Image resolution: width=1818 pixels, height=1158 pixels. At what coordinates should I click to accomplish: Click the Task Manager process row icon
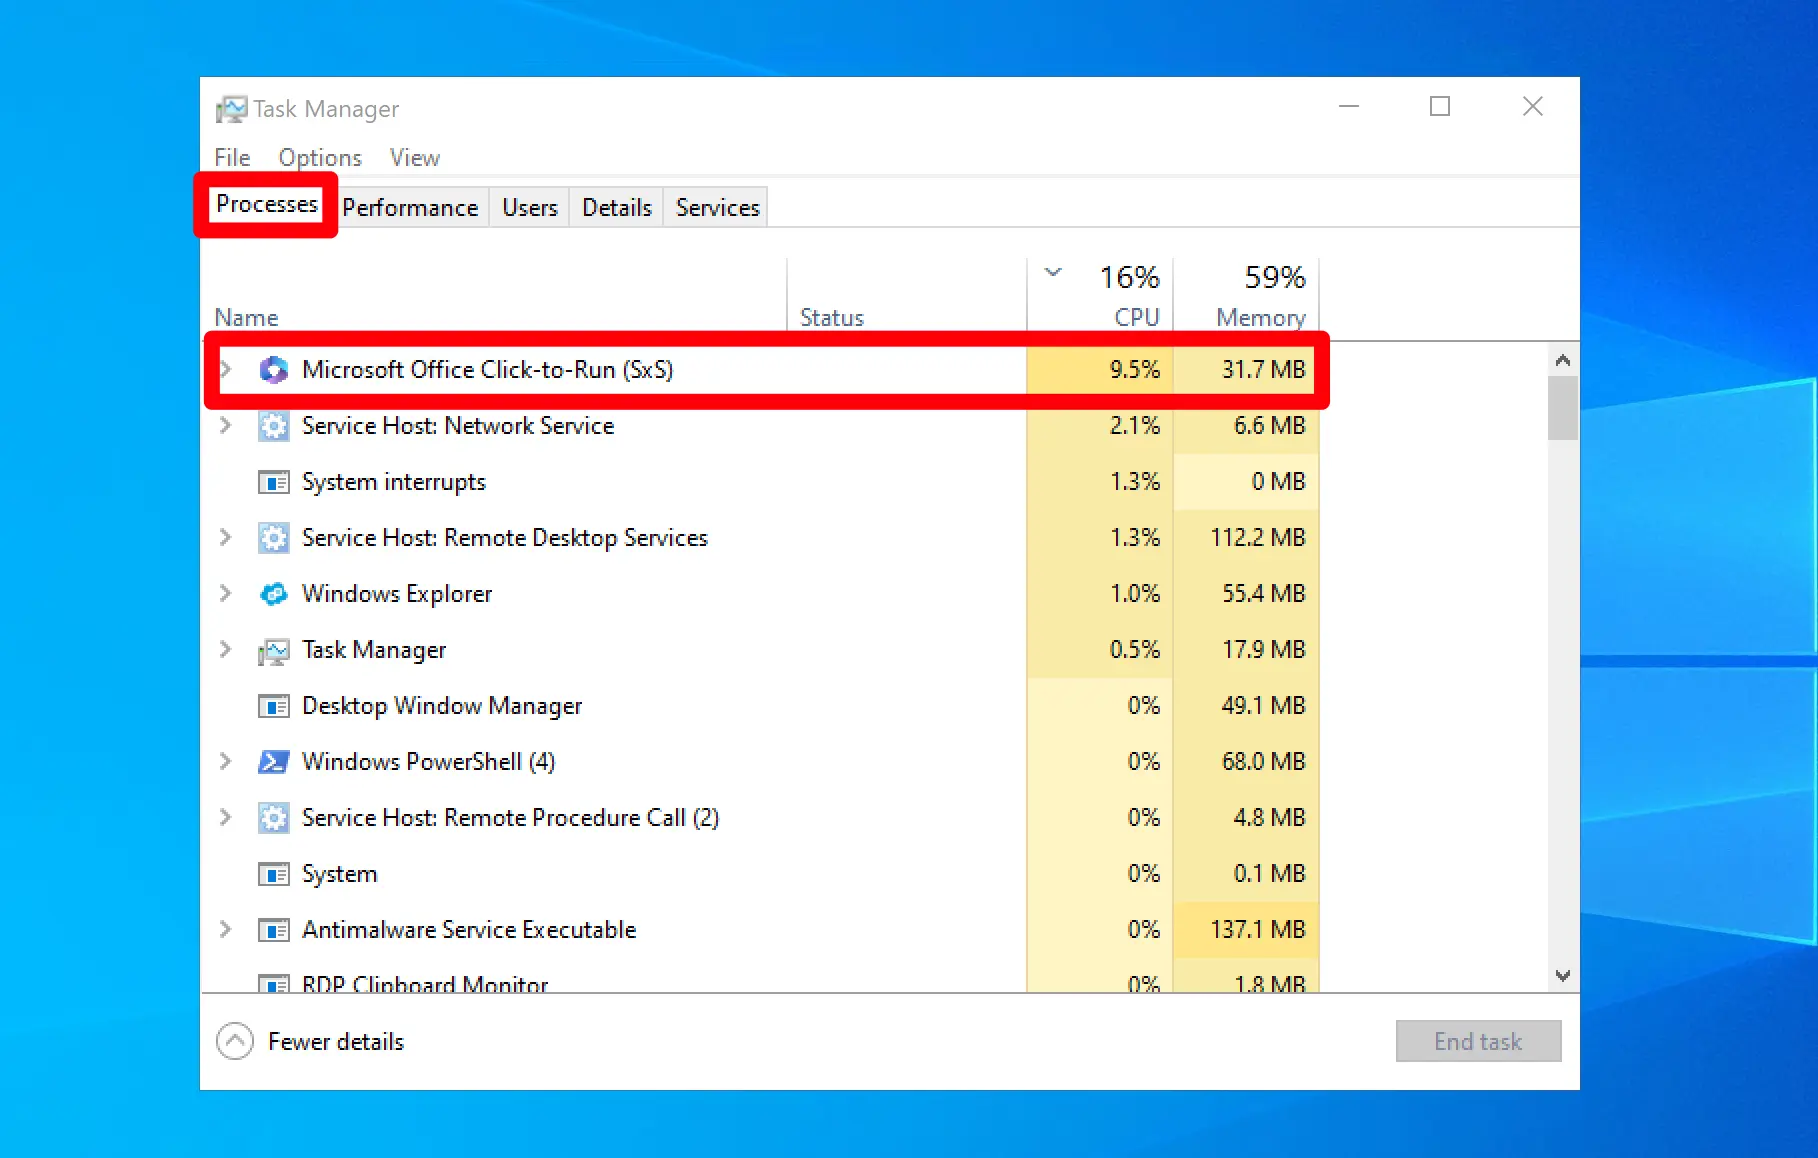click(x=273, y=651)
